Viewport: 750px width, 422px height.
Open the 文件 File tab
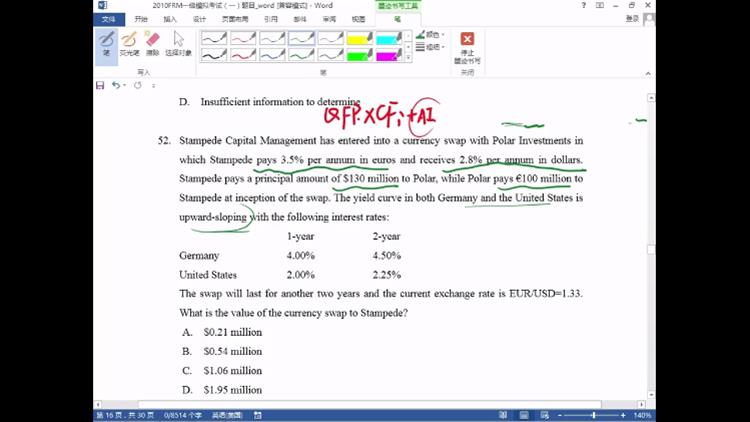109,19
